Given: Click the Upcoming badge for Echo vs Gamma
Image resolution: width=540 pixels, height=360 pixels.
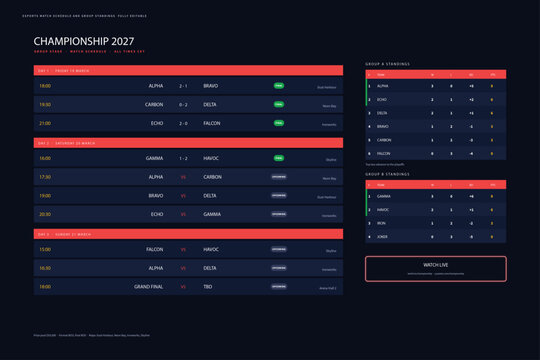Looking at the screenshot, I should point(279,214).
